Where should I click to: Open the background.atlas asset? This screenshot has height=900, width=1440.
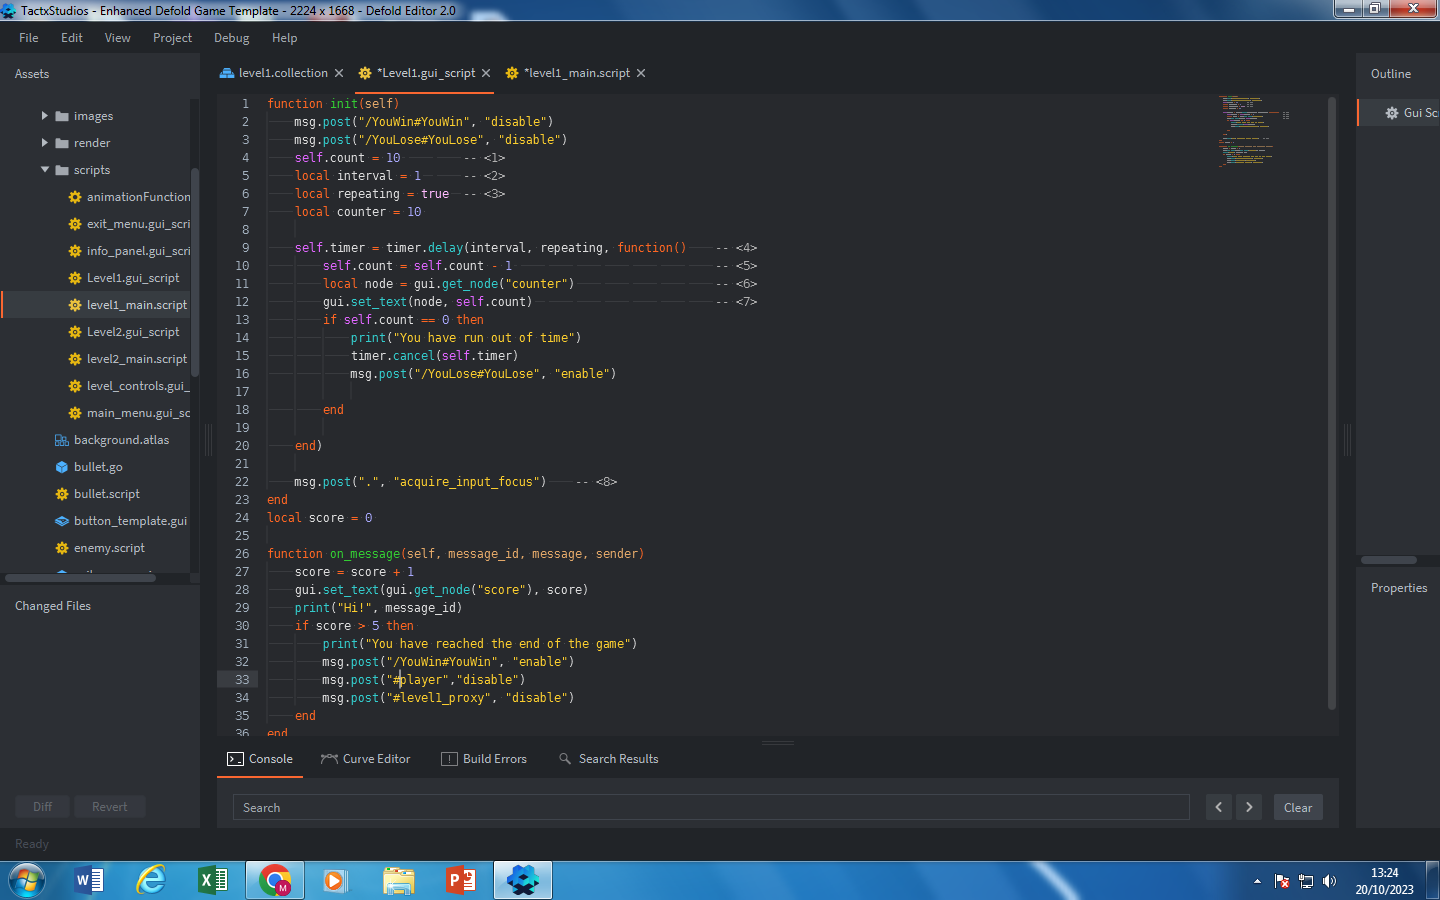120,440
